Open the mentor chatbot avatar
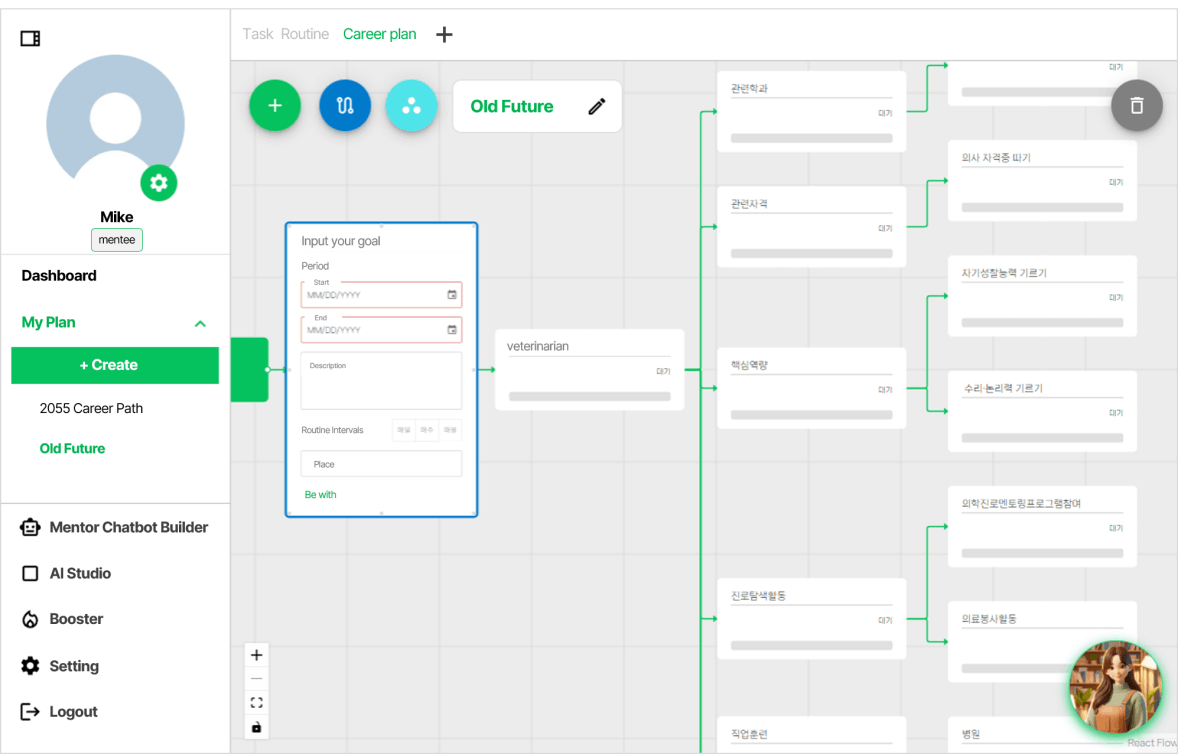The image size is (1178, 754). click(x=1115, y=689)
